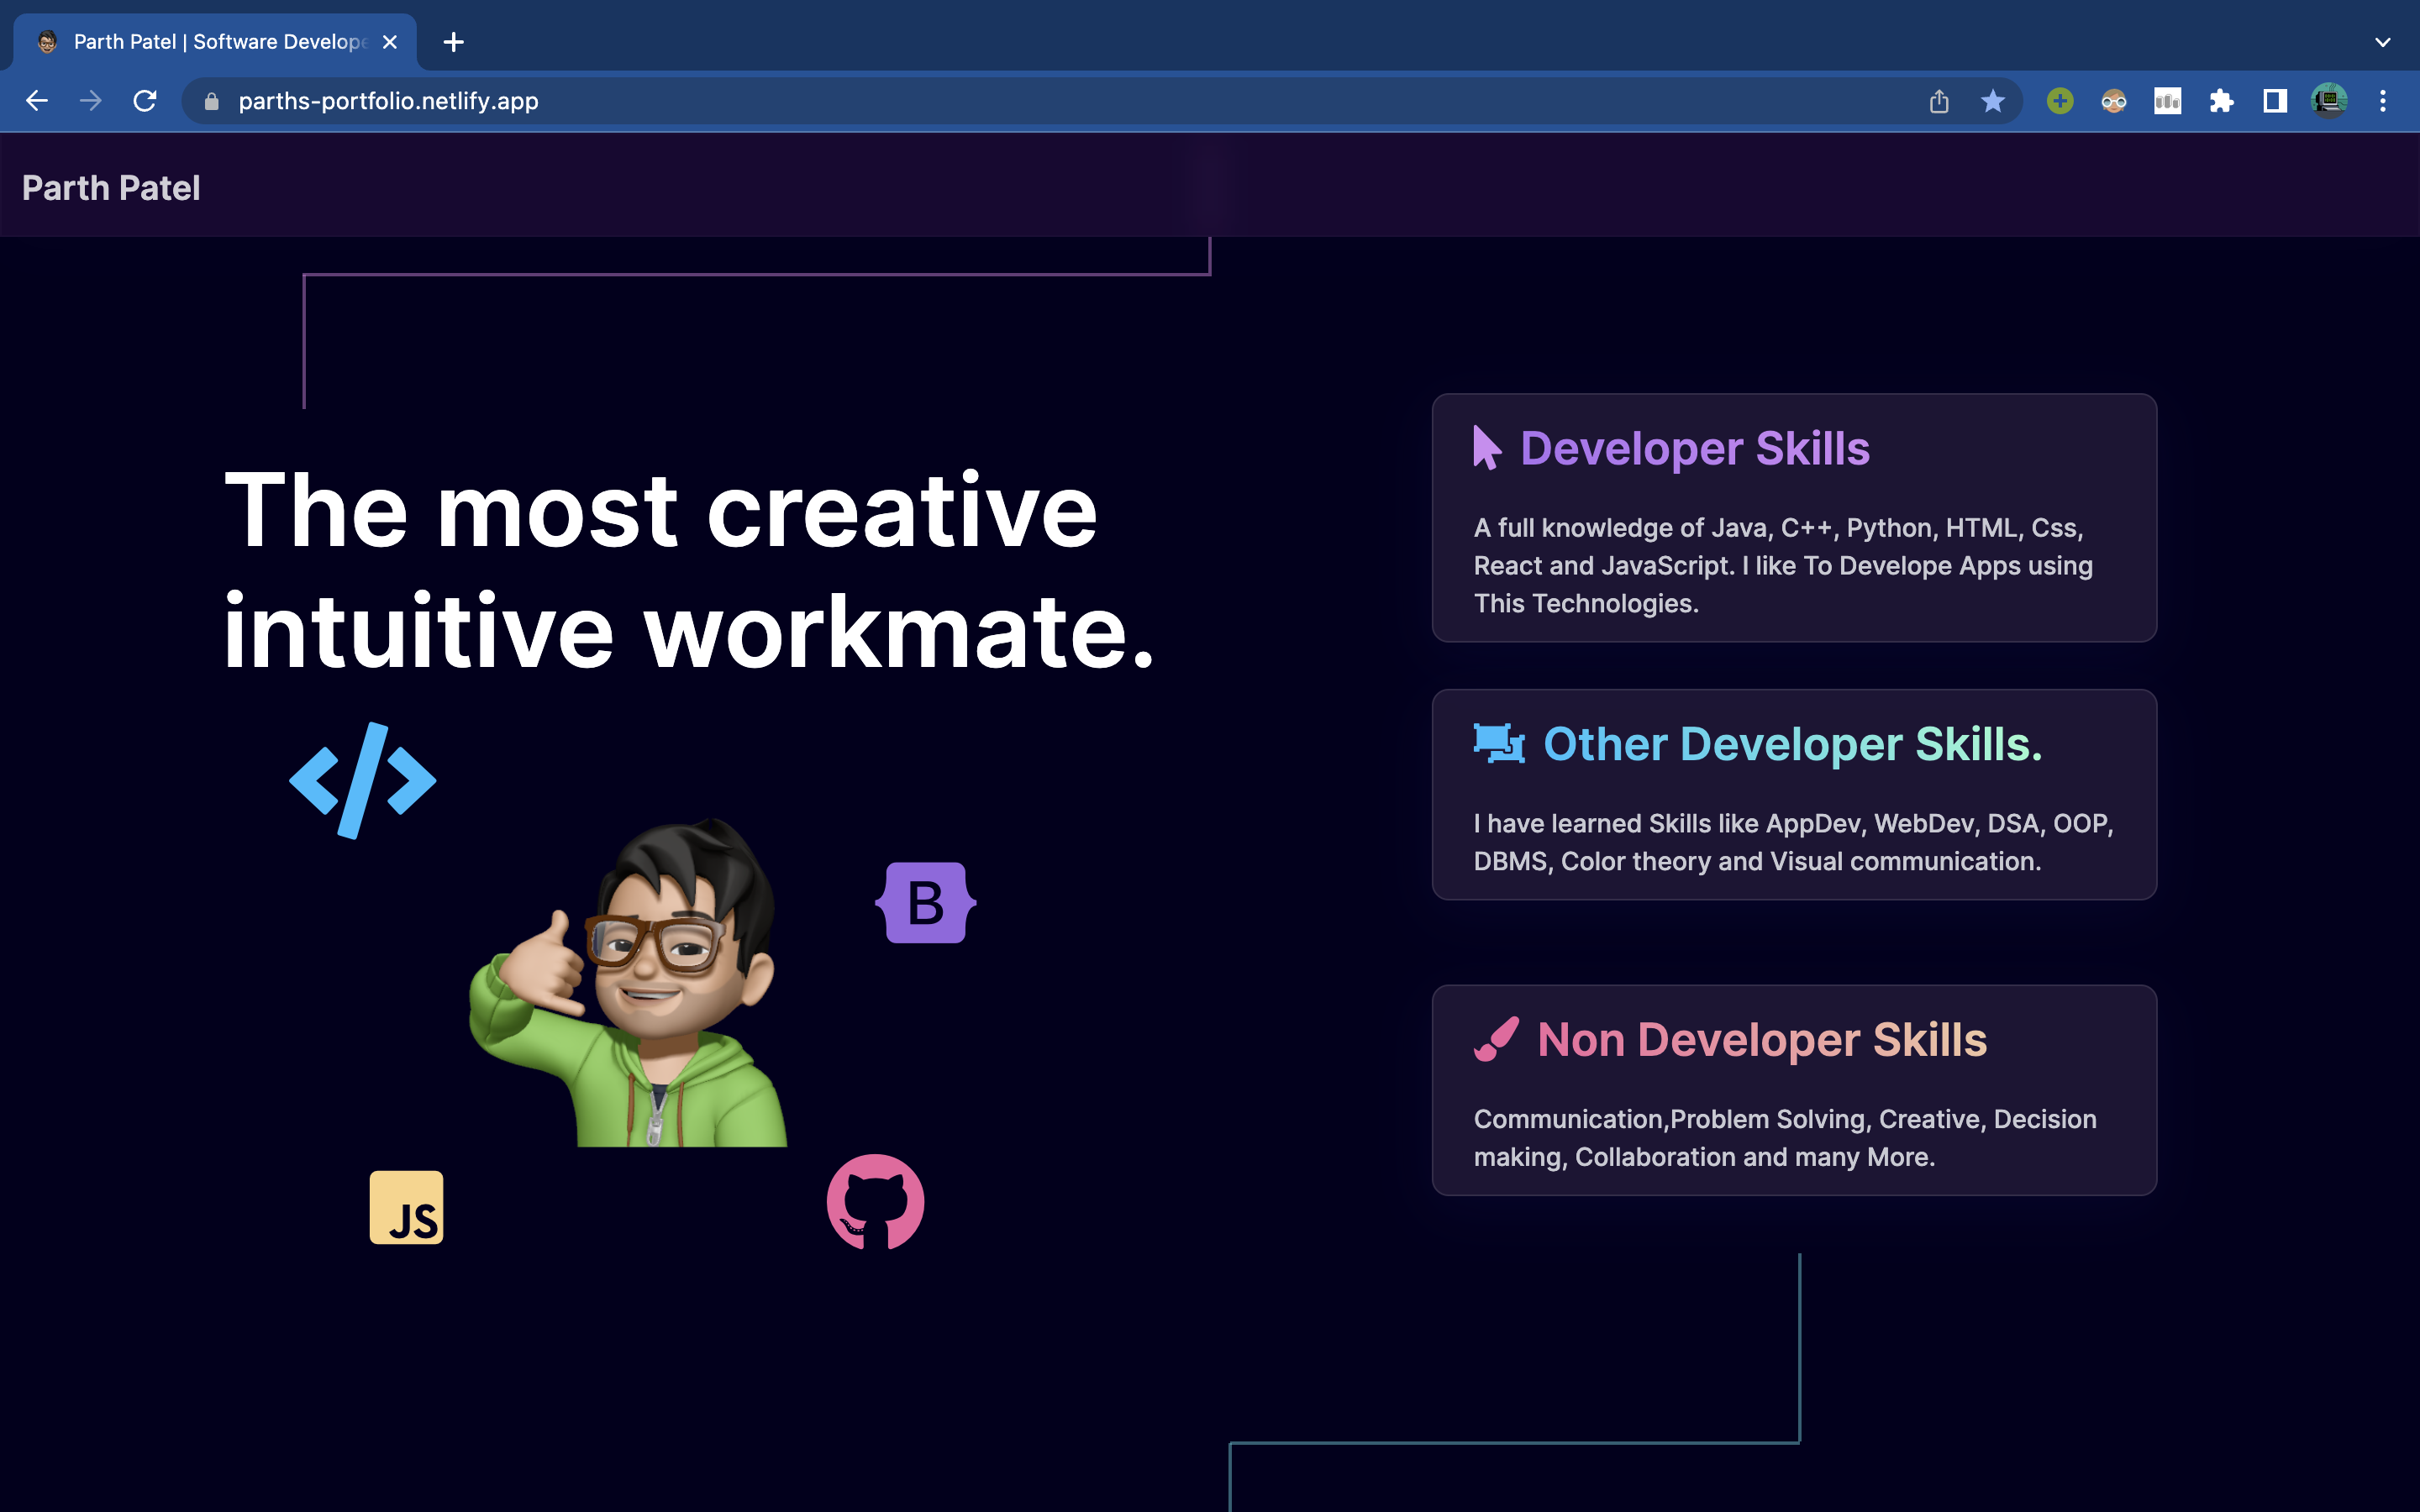
Task: Click the yellow JS logo icon
Action: click(x=406, y=1208)
